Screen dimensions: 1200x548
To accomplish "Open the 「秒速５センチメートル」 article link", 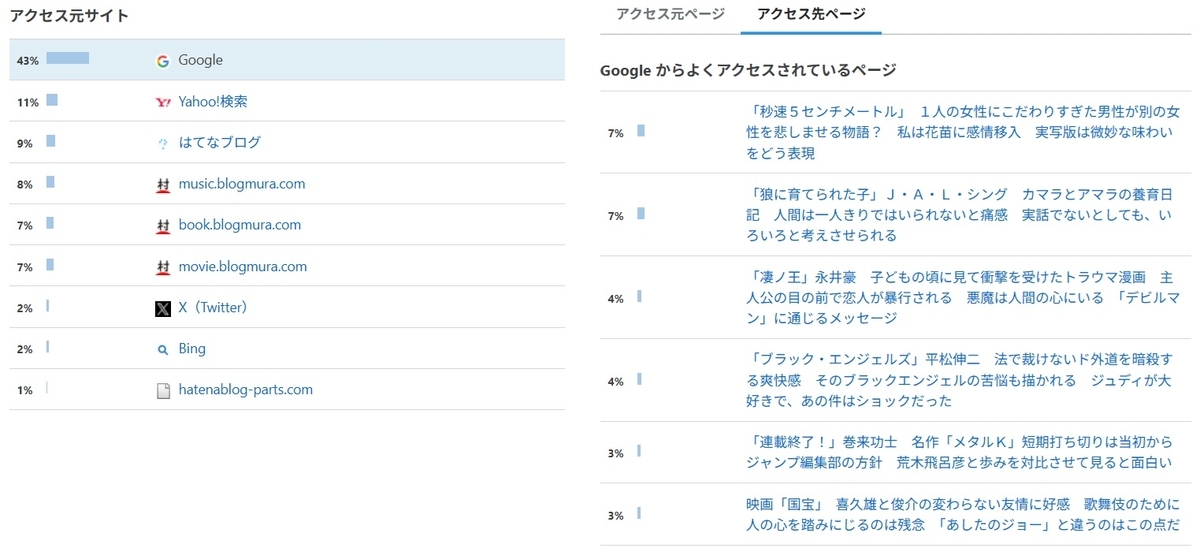I will [962, 132].
